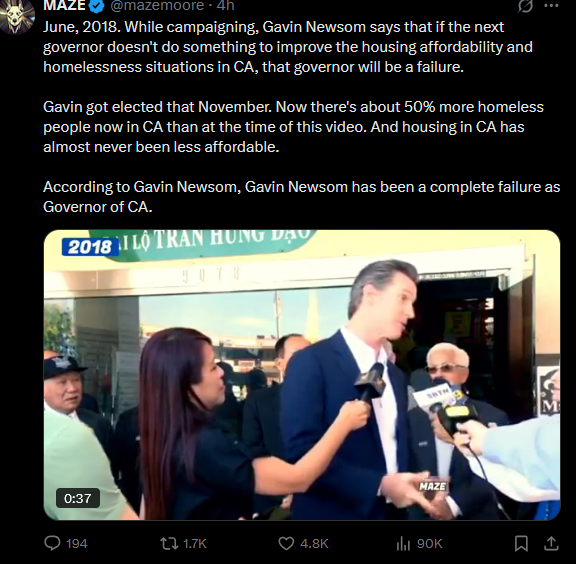Open the @mazemoore handle link
This screenshot has height=564, width=576.
[x=157, y=5]
